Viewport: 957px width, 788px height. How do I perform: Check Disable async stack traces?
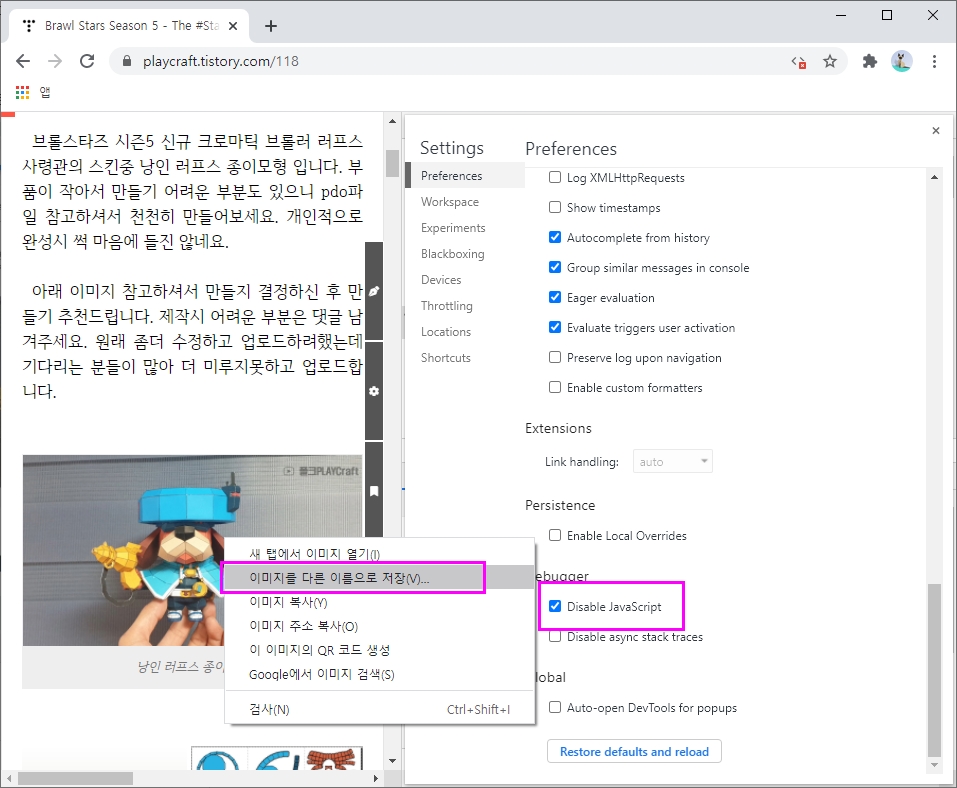coord(555,636)
